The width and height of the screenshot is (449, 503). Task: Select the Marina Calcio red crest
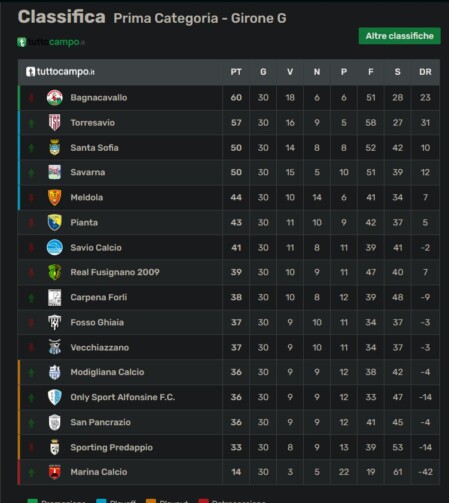(55, 472)
